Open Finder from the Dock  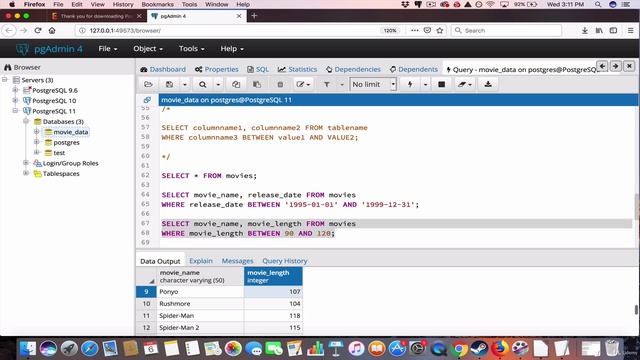click(28, 349)
